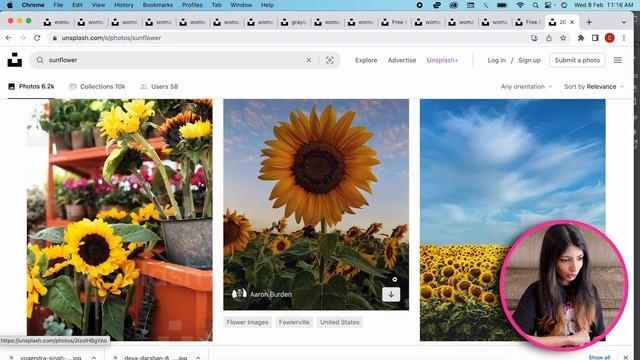The height and width of the screenshot is (360, 640).
Task: Open the Explore link
Action: tap(366, 60)
